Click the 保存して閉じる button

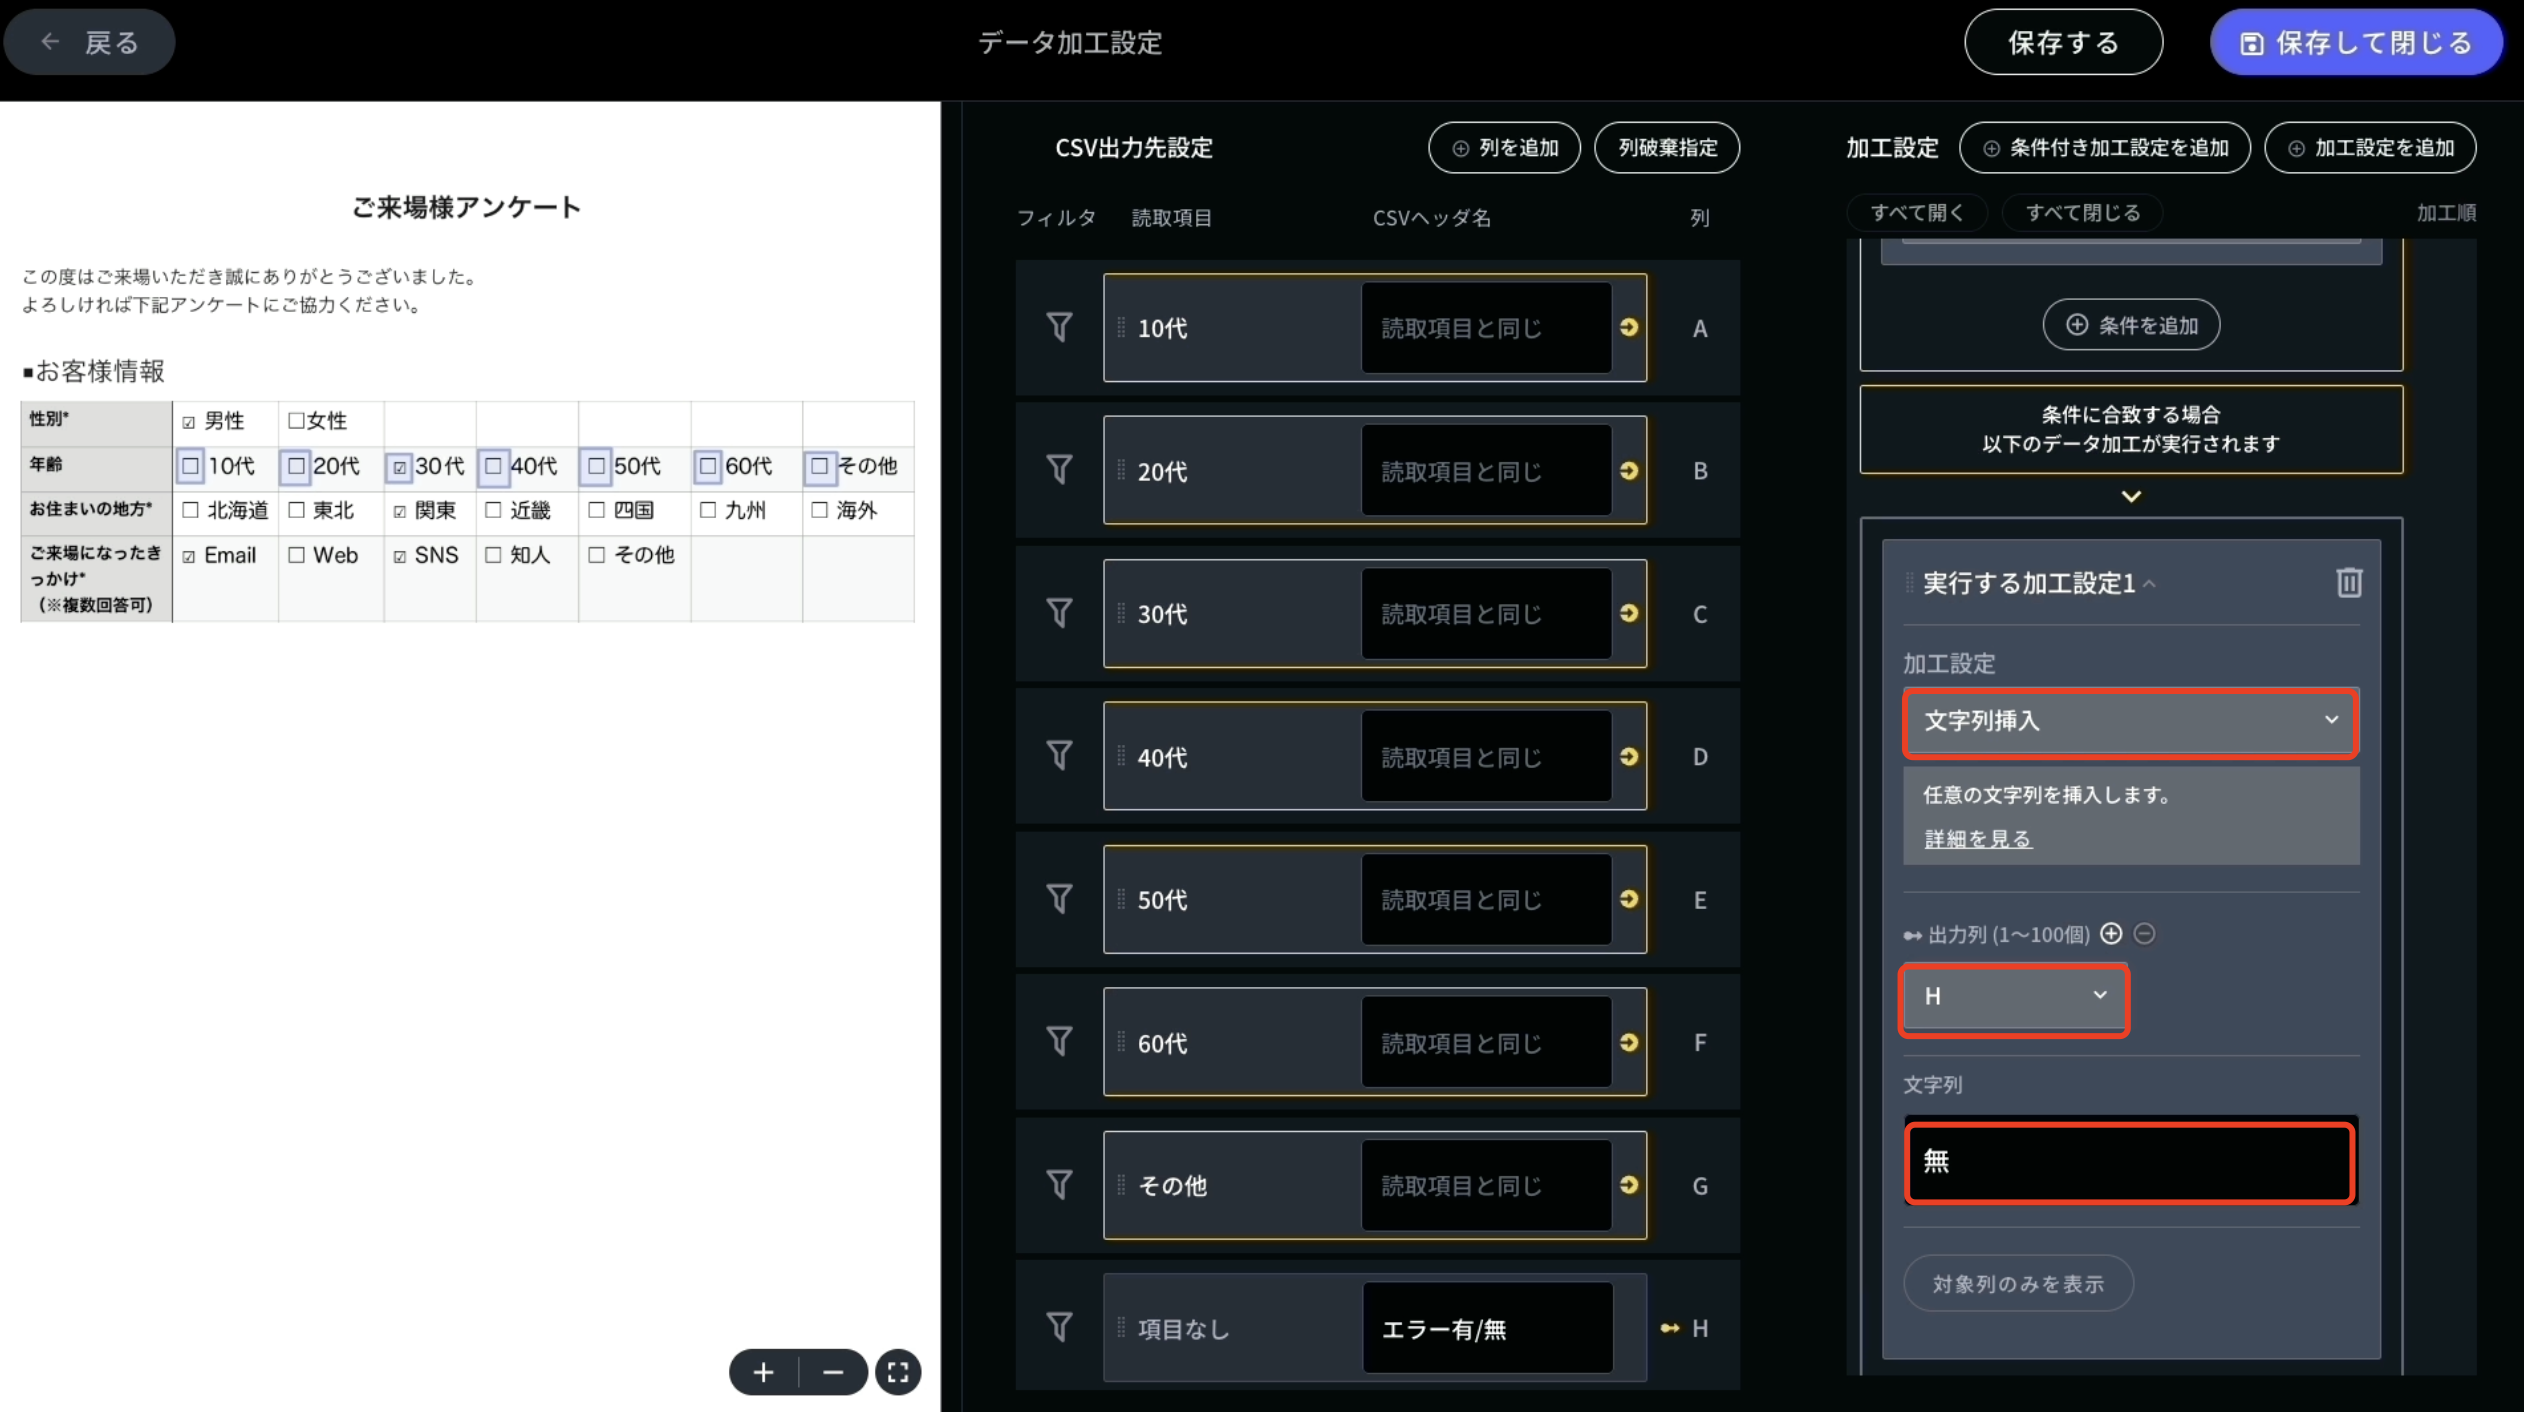2356,42
